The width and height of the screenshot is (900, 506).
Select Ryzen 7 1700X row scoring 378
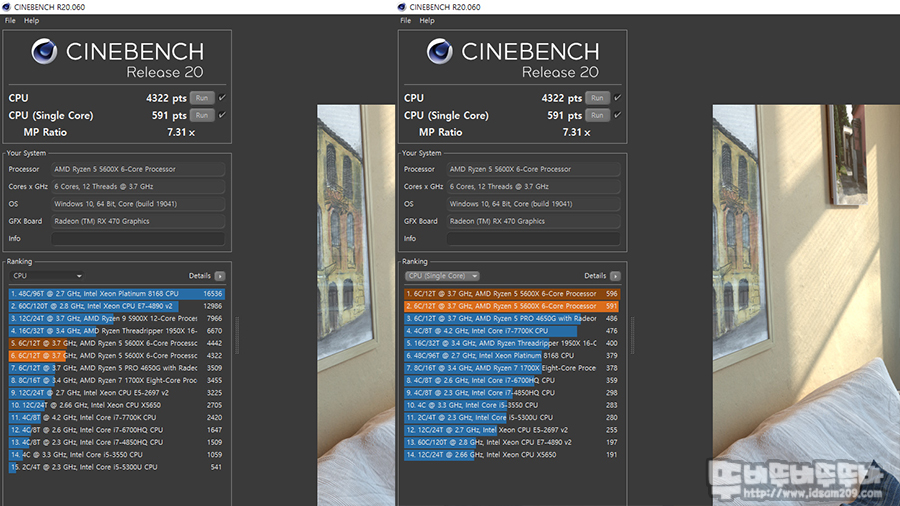coord(512,368)
